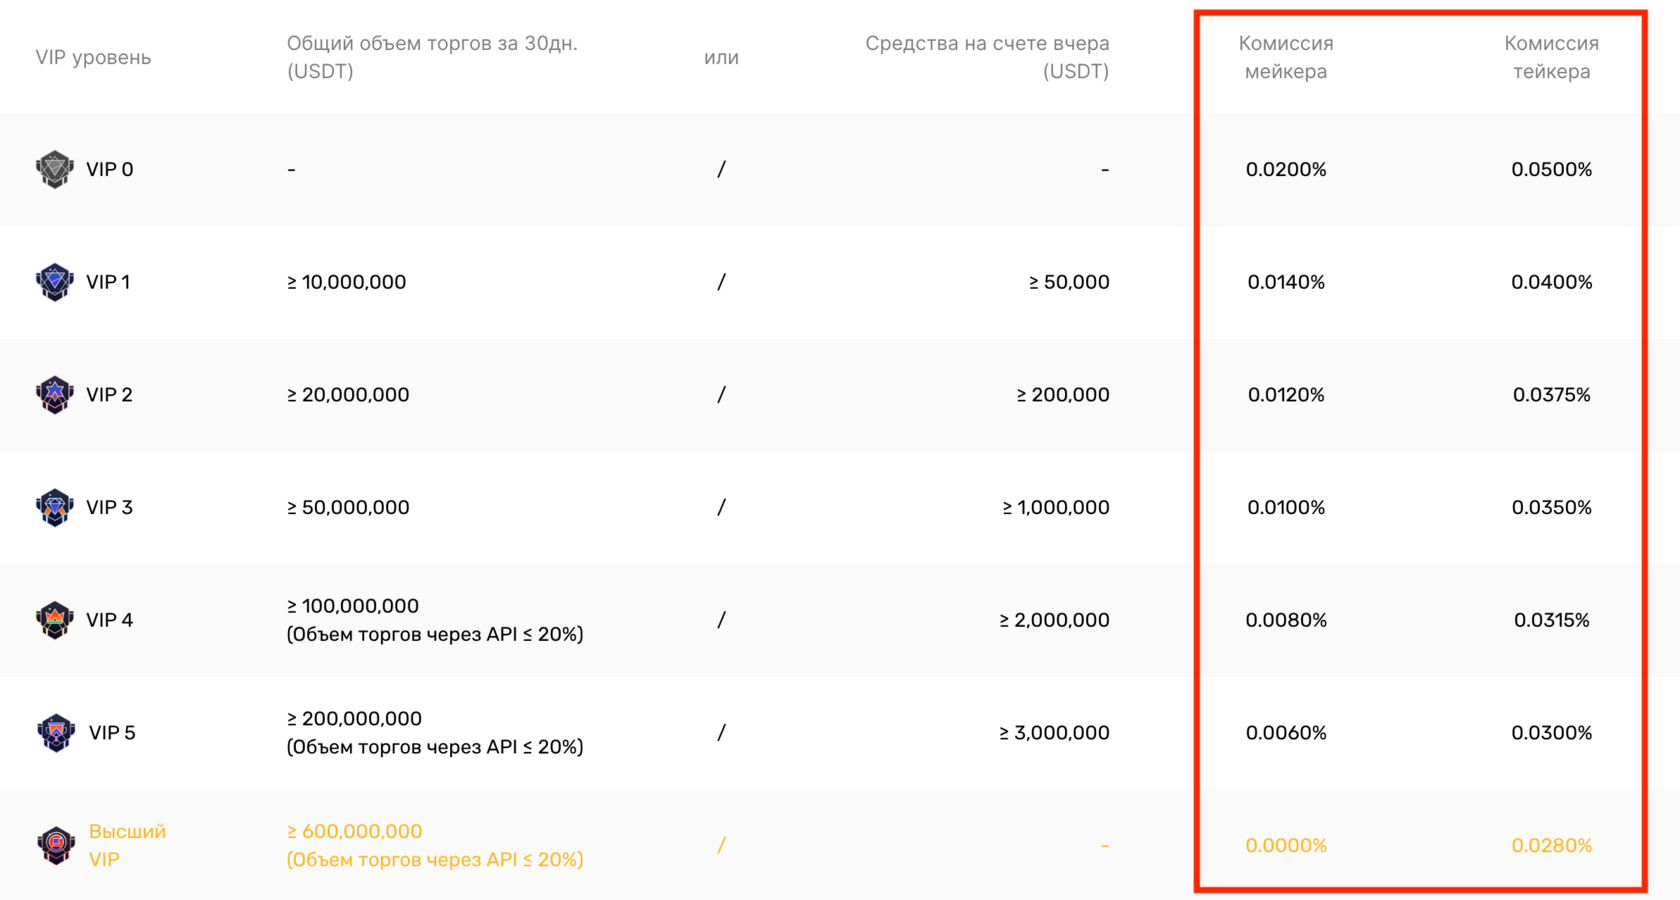Click the VIP 2 badge icon
This screenshot has height=900, width=1680.
tap(55, 395)
